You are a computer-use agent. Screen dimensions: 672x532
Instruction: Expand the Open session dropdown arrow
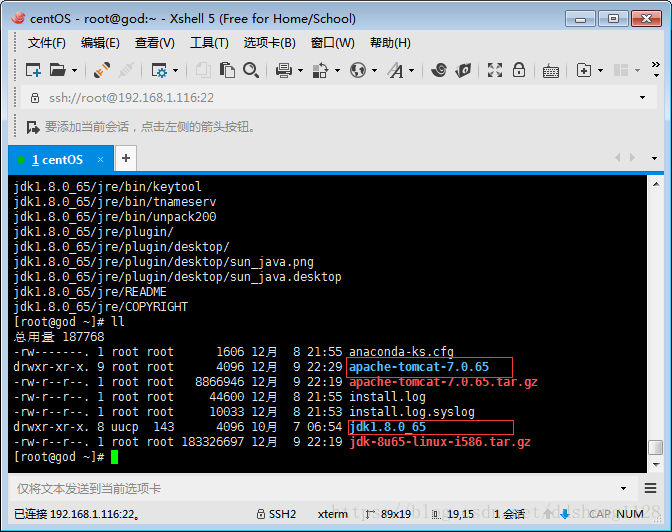tap(74, 70)
